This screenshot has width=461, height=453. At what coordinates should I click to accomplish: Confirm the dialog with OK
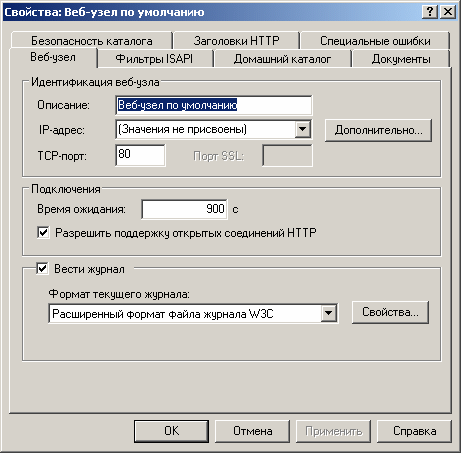pyautogui.click(x=171, y=431)
